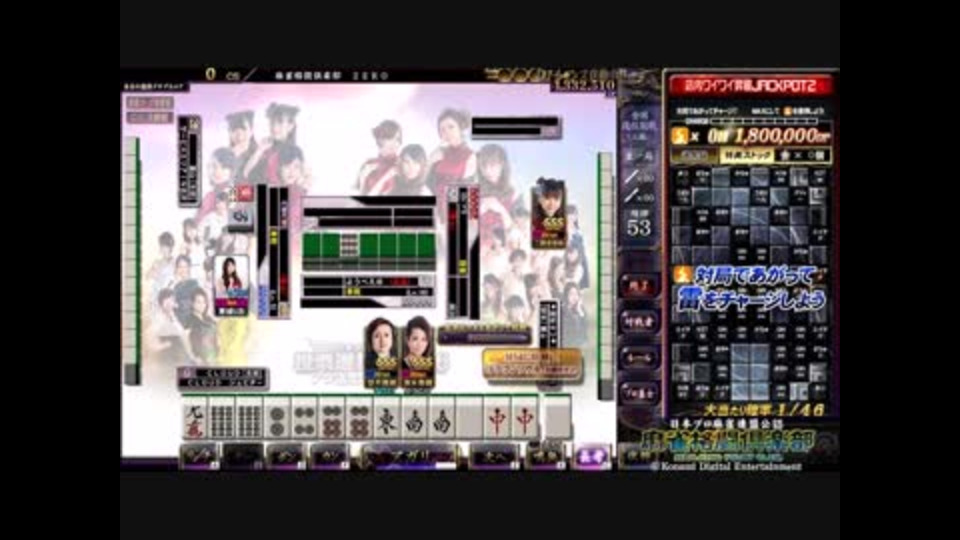Select the South wind tile next to the East tile
960x540 pixels.
pos(415,418)
